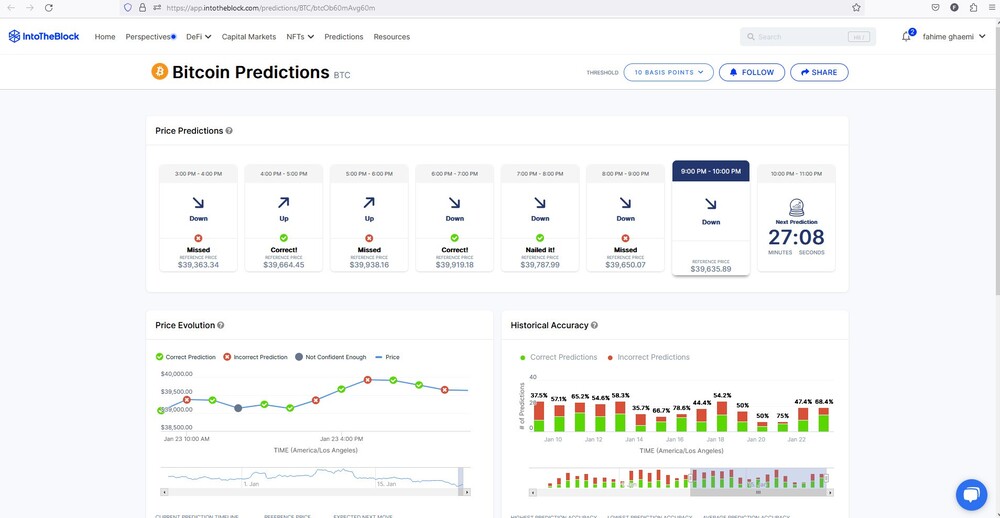Click Up arrow in 4:00 PM card
The width and height of the screenshot is (1000, 518).
[284, 203]
